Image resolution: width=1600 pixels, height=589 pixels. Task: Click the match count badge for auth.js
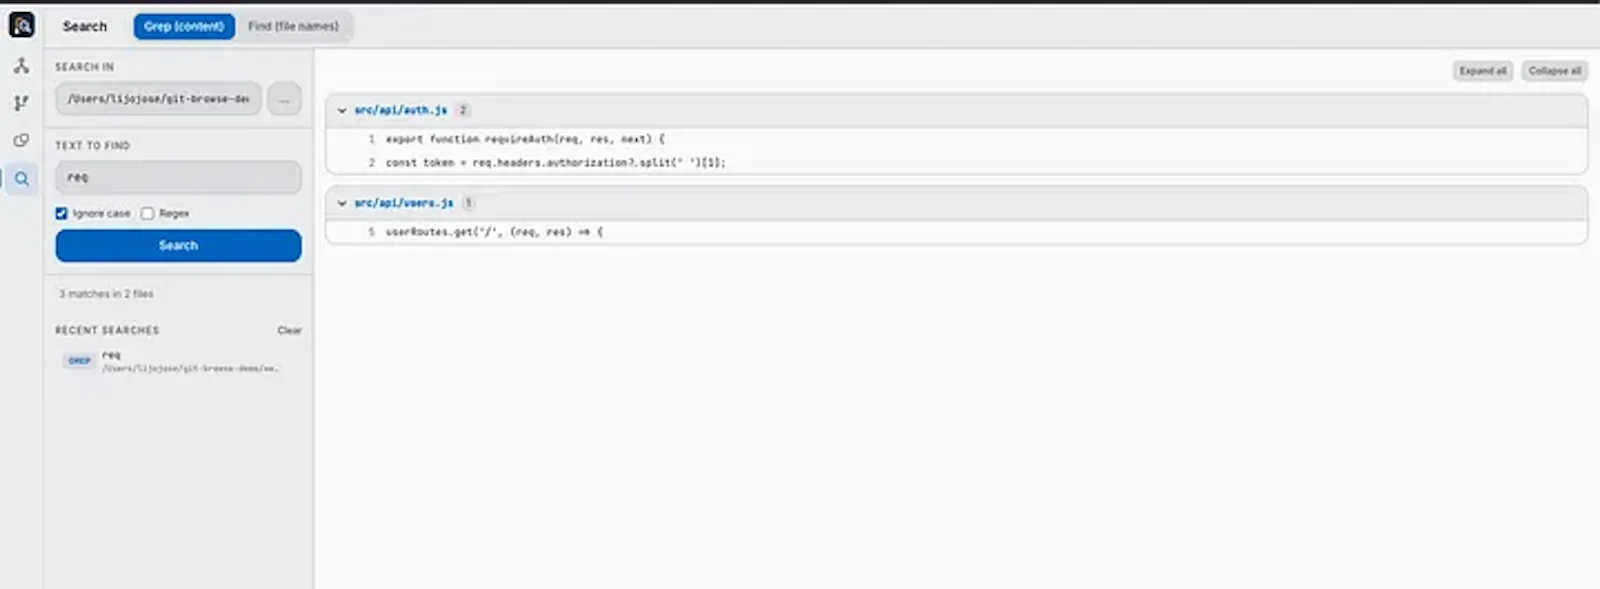tap(463, 110)
